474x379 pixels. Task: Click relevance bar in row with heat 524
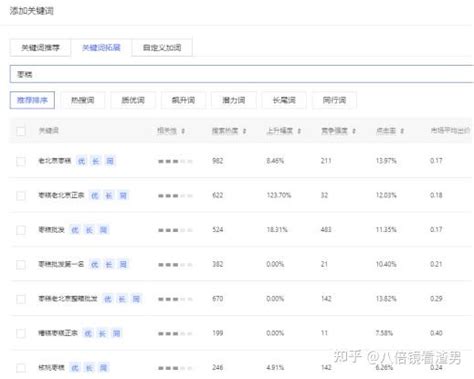click(x=175, y=230)
